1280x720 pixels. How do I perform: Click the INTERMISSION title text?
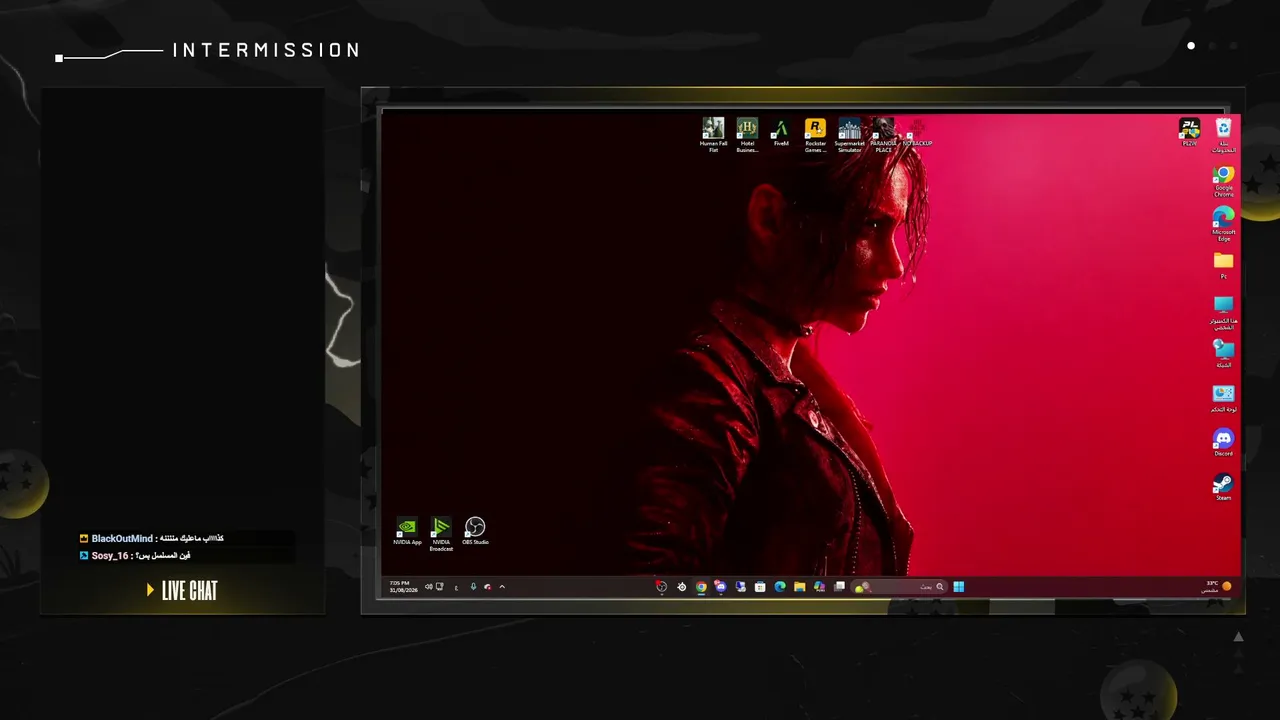(x=266, y=50)
